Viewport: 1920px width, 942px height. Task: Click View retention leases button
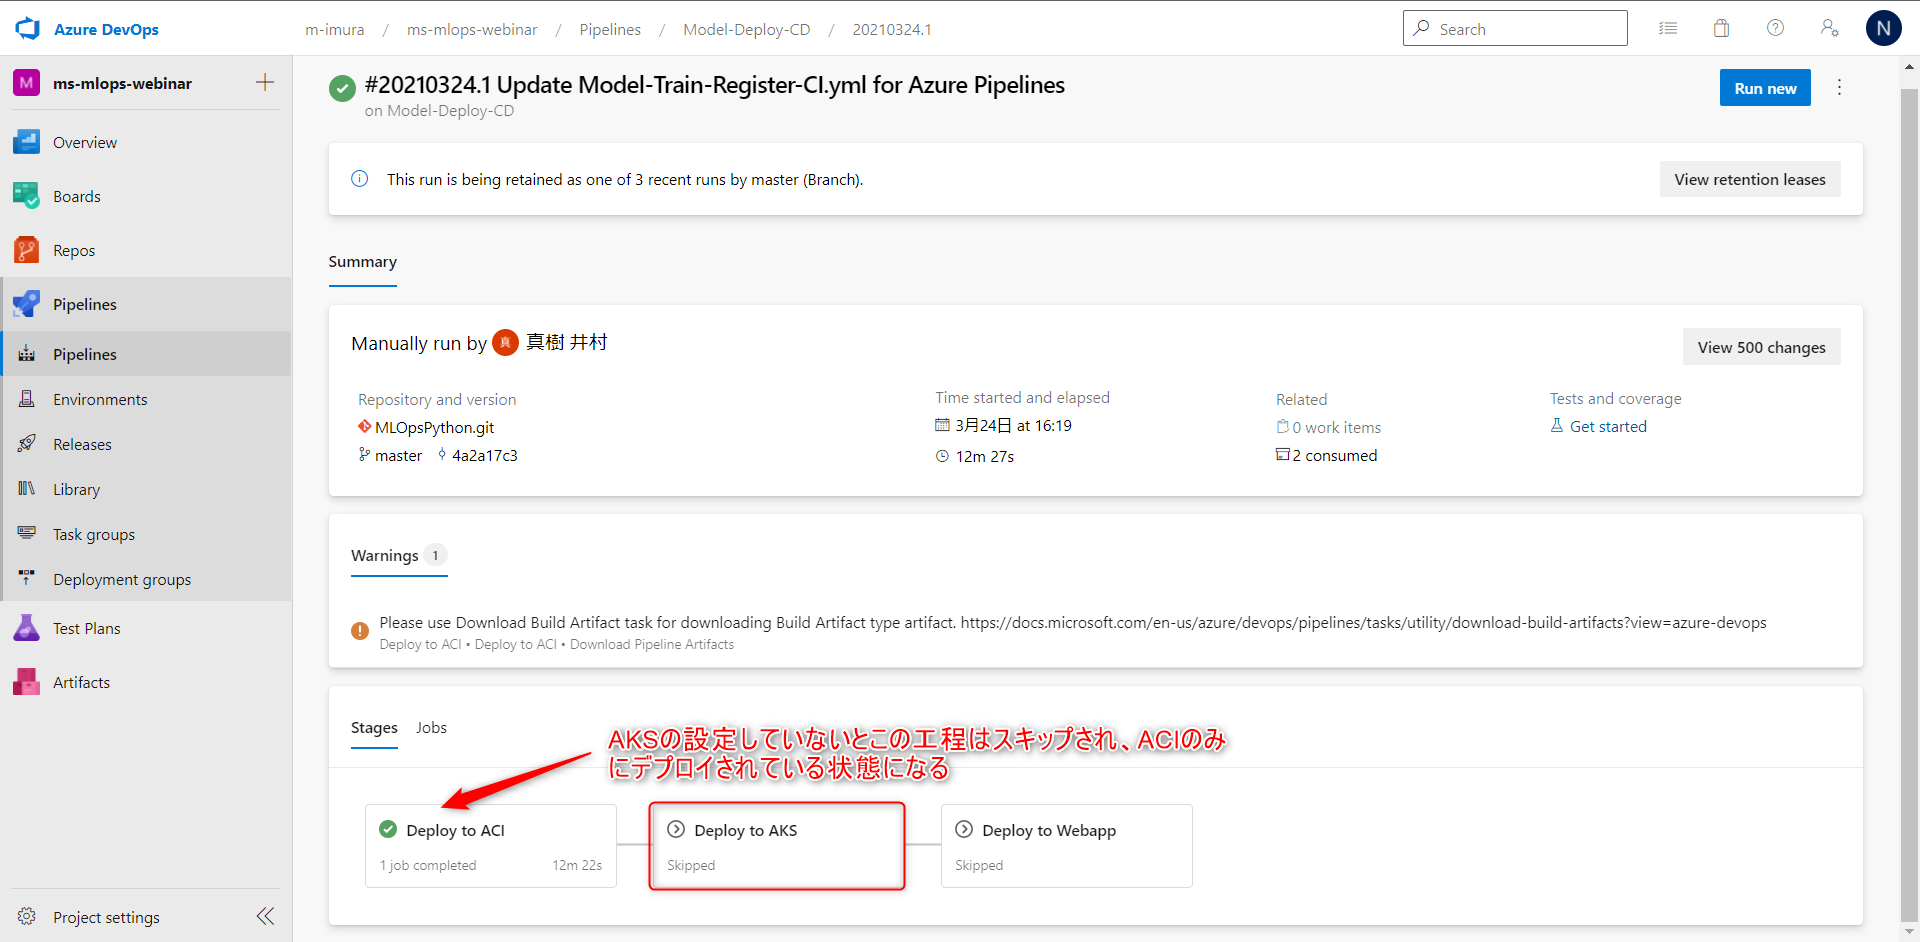(x=1749, y=179)
